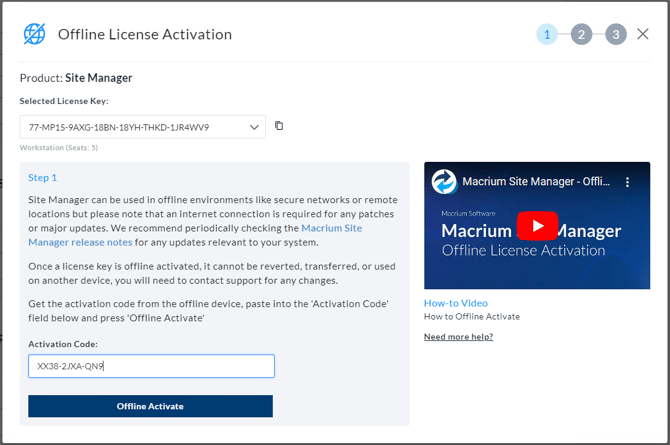
Task: Close the Offline License Activation dialog
Action: (x=643, y=34)
